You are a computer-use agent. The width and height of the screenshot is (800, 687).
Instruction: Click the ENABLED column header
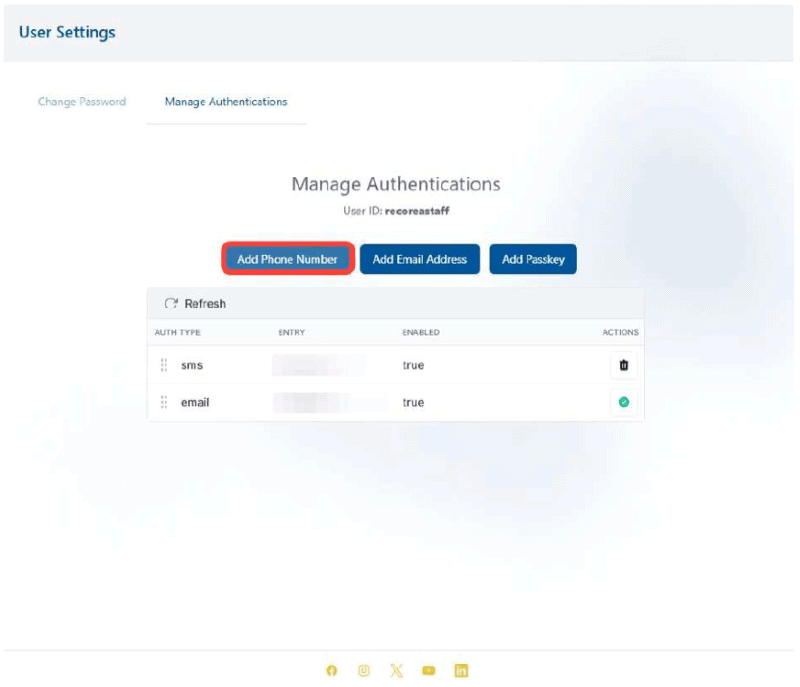point(421,333)
